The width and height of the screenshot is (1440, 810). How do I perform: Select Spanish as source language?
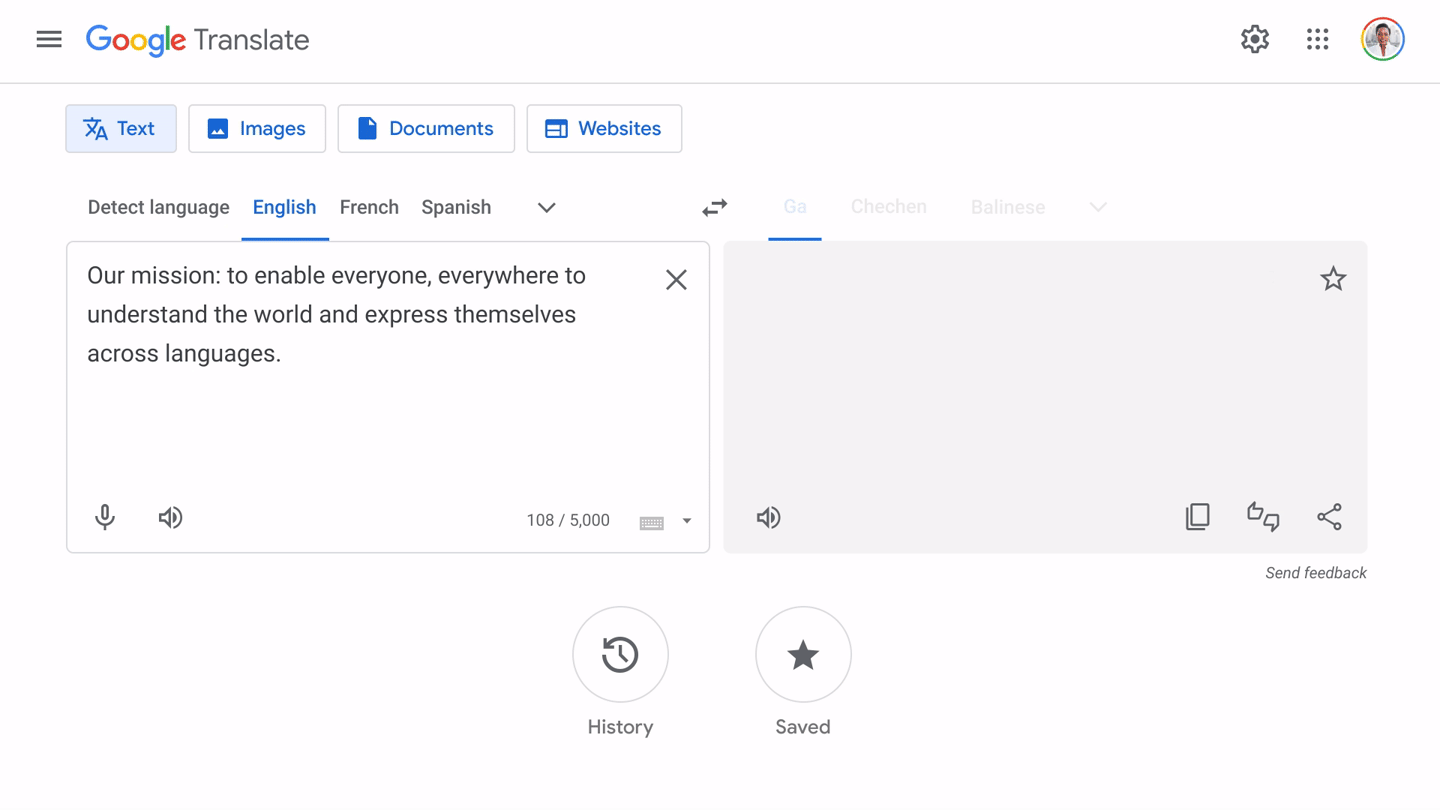456,207
